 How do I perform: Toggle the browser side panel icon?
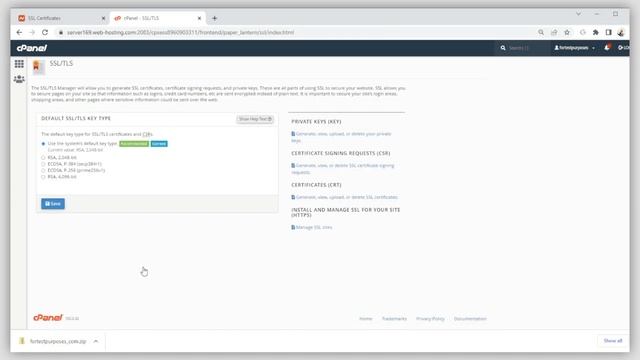coord(609,32)
